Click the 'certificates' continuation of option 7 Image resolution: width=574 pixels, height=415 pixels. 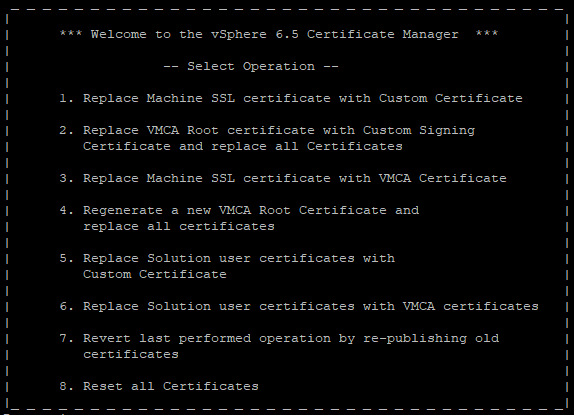click(131, 355)
